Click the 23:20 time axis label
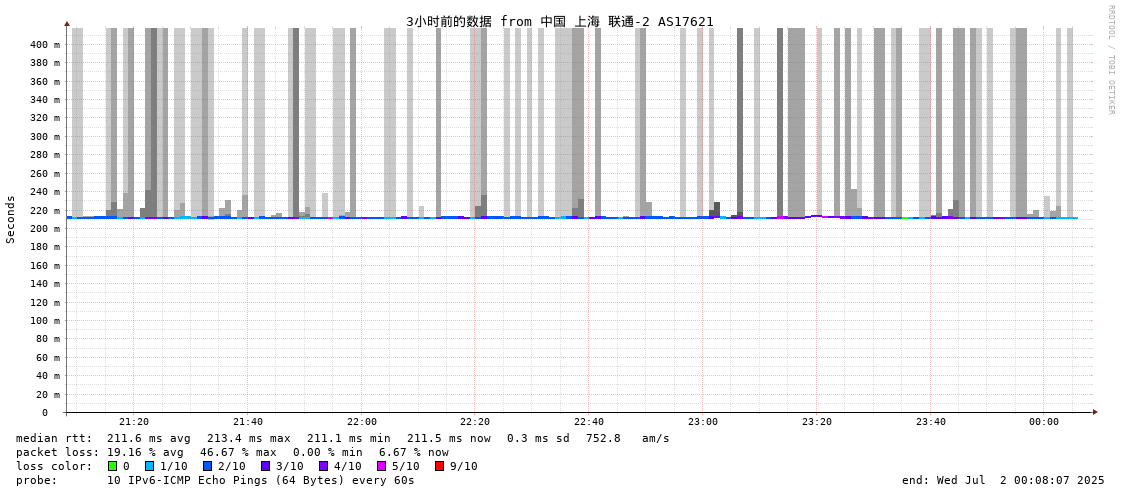This screenshot has height=494, width=1121. [816, 422]
